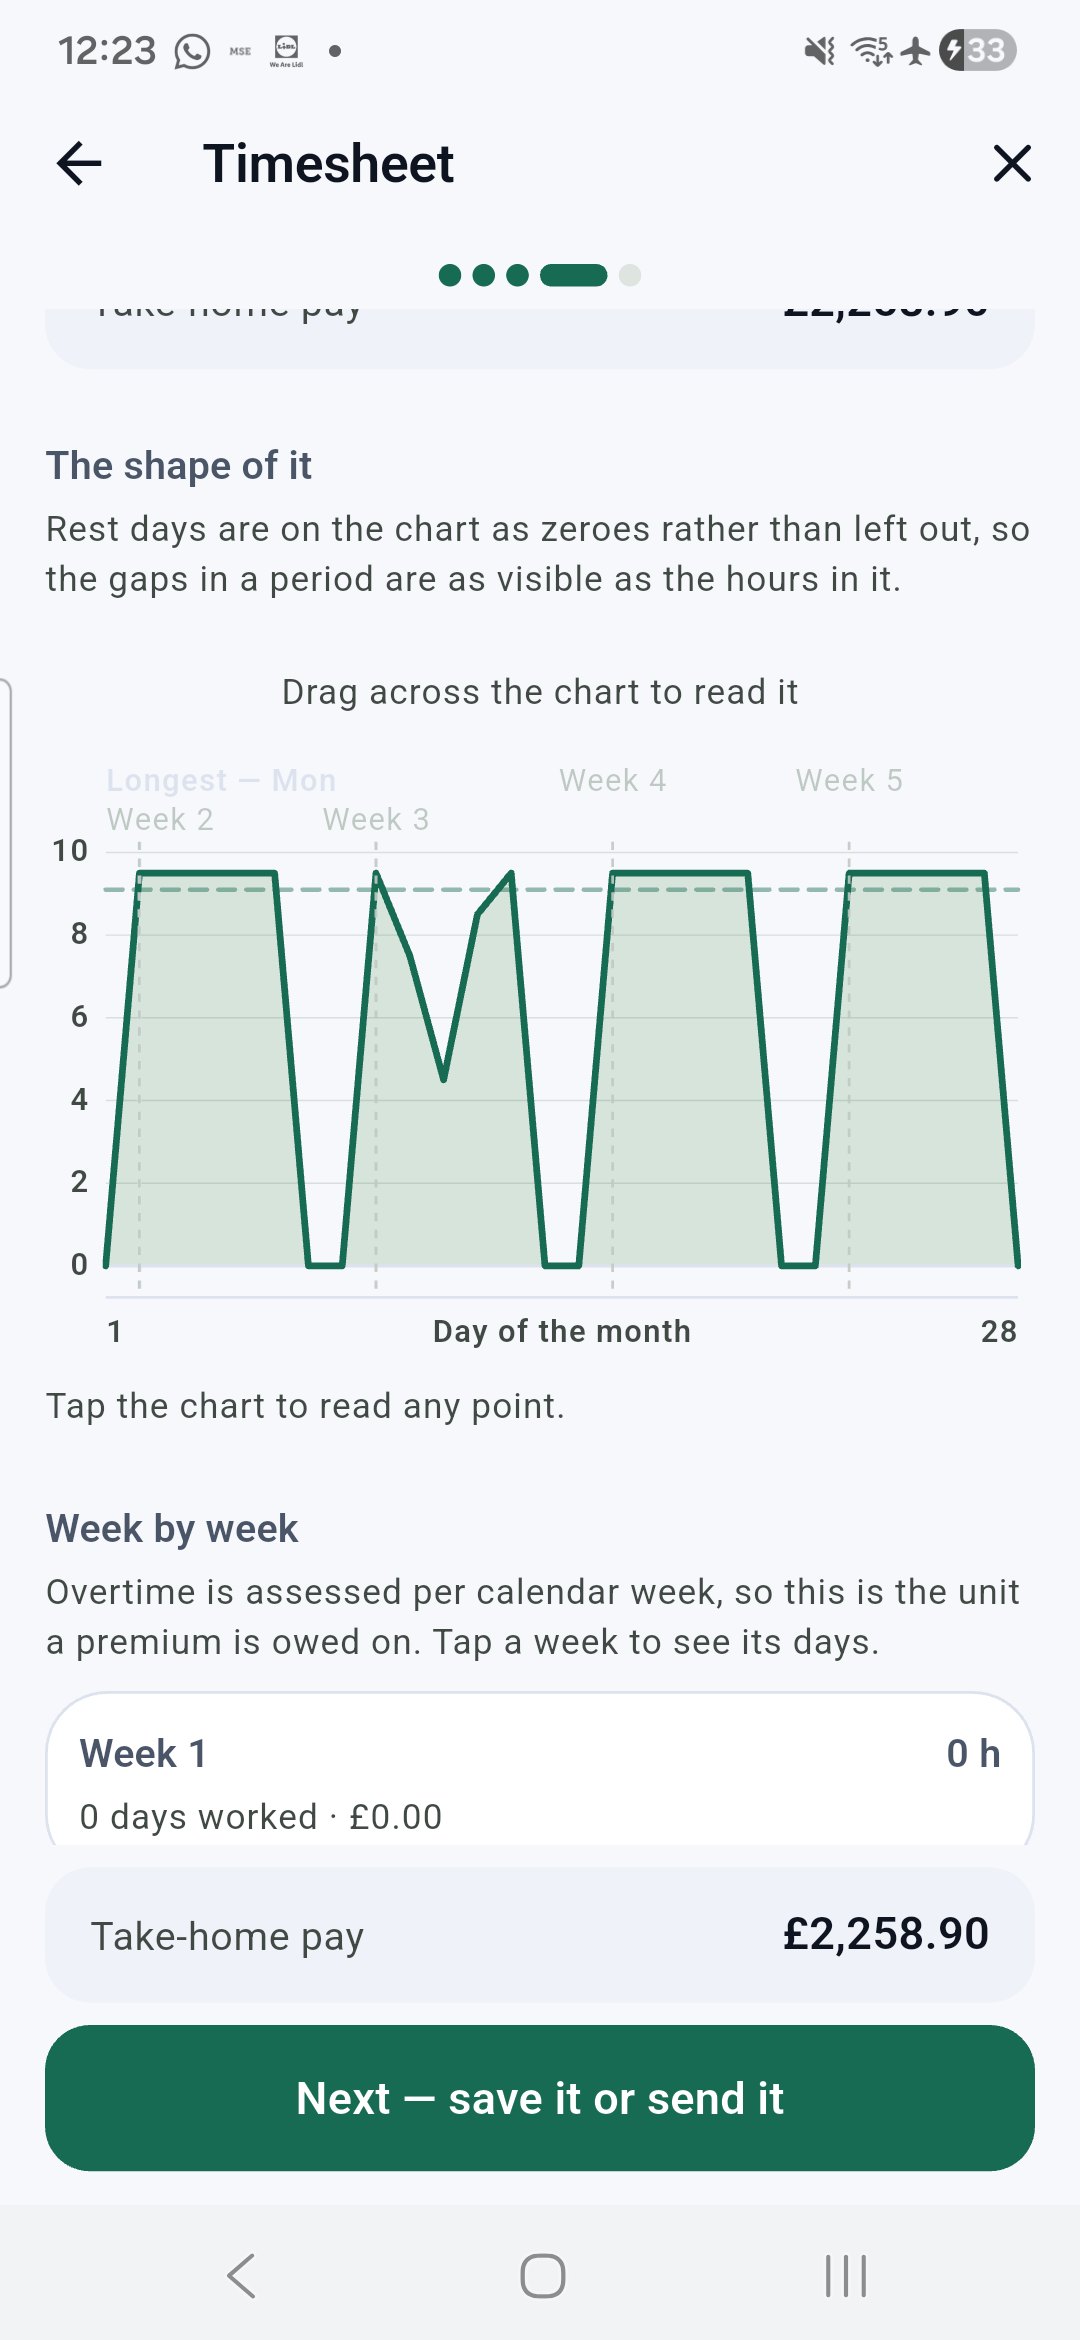Select the Week 5 marker on chart
The image size is (1080, 2340).
pos(849,780)
